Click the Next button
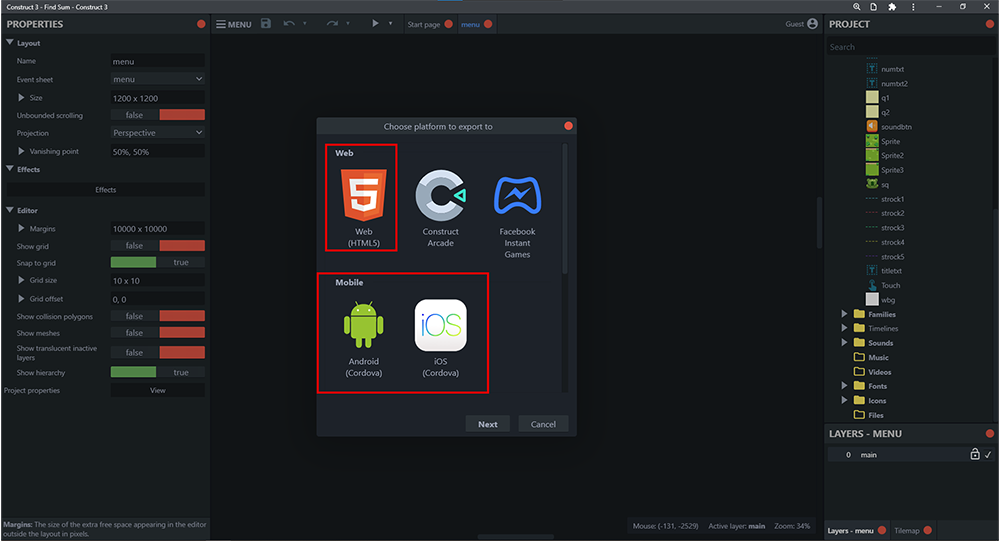 (488, 424)
